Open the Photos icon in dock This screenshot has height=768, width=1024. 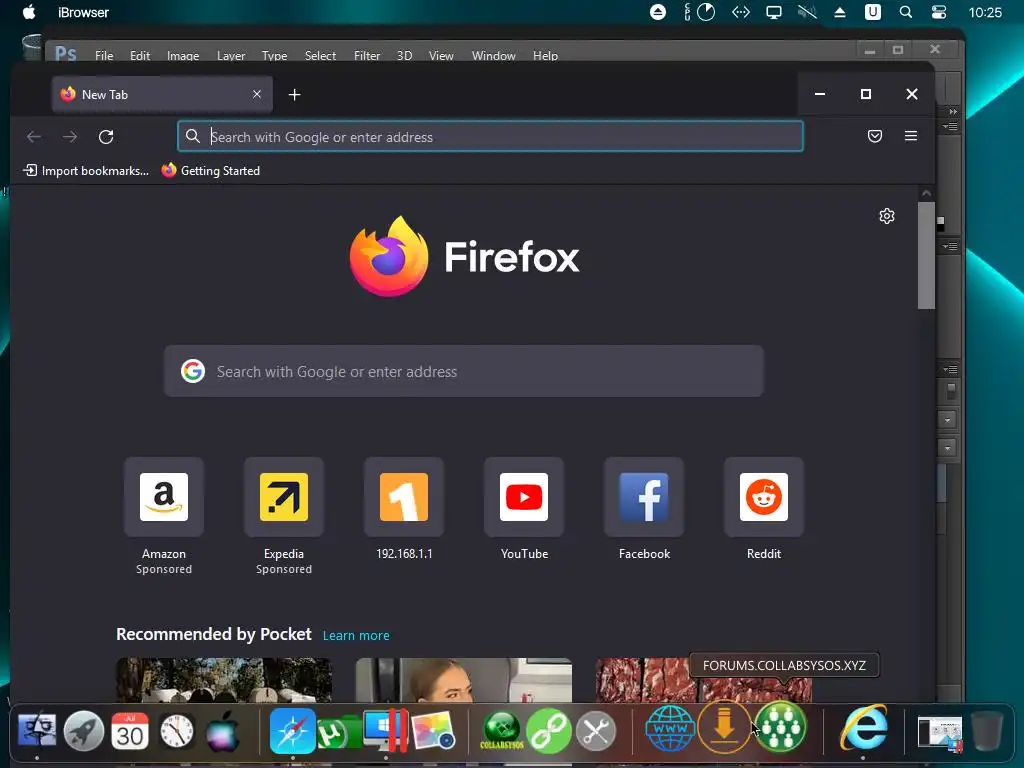[x=434, y=731]
